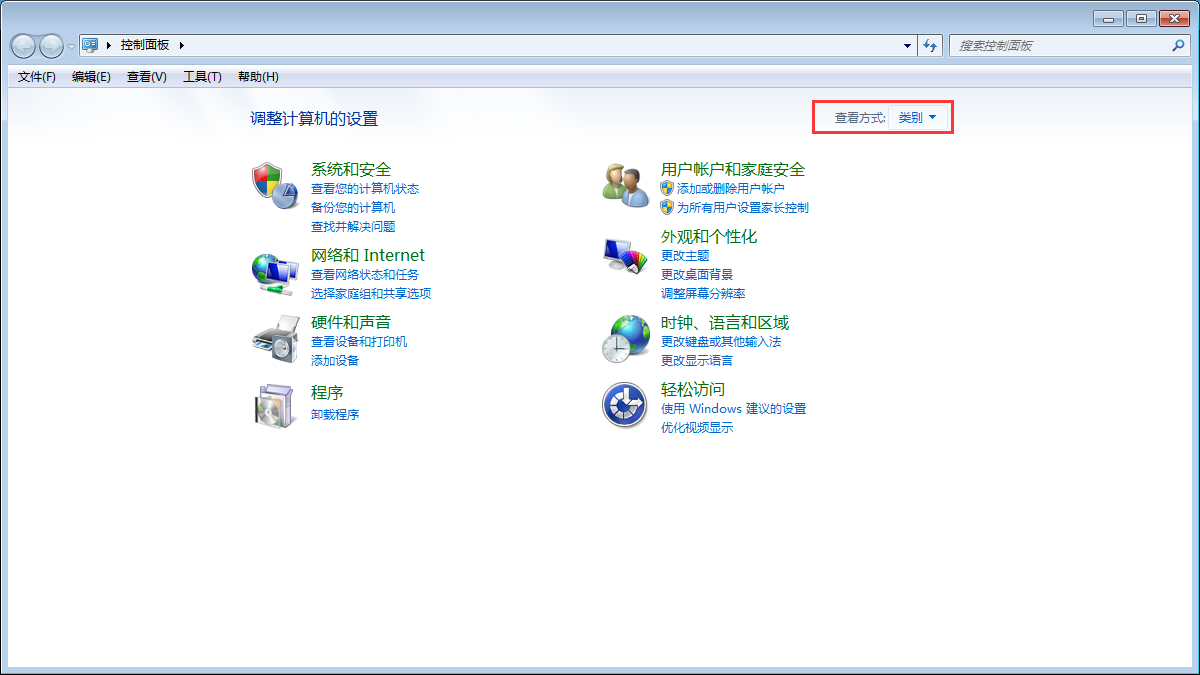This screenshot has height=675, width=1200.
Task: Expand the arrow before 控制面板 in the breadcrumb
Action: 108,45
